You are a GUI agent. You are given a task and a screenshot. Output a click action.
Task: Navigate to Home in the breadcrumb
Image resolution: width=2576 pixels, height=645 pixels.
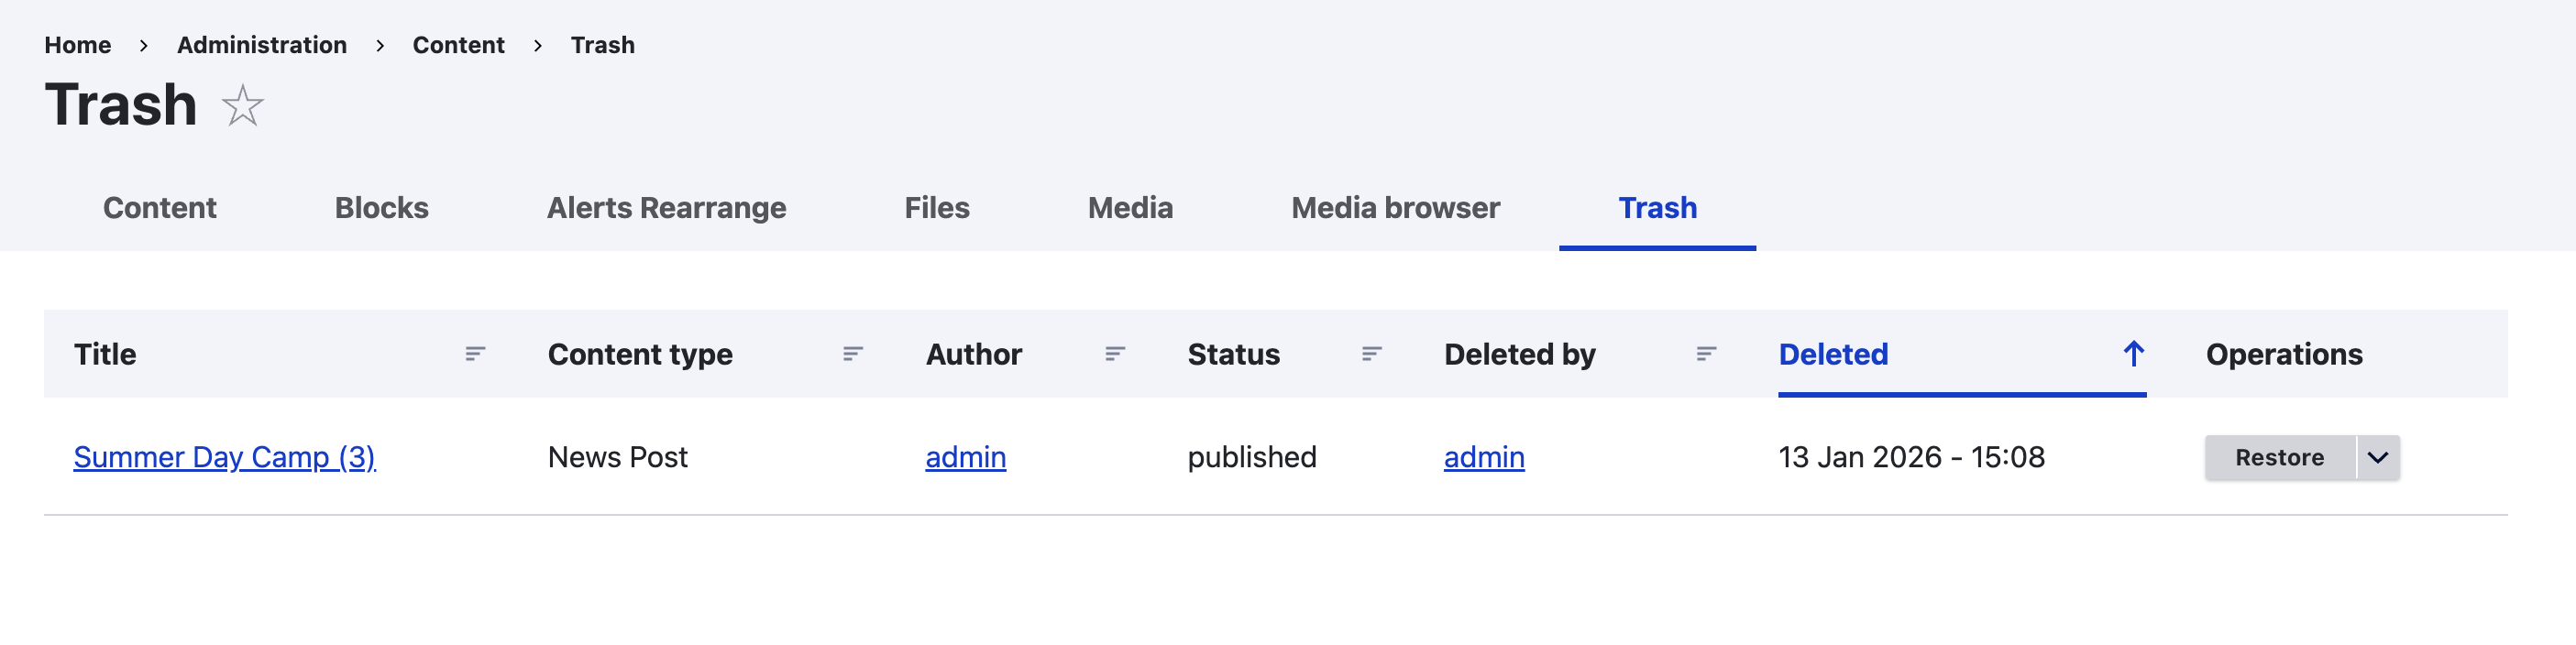[78, 45]
